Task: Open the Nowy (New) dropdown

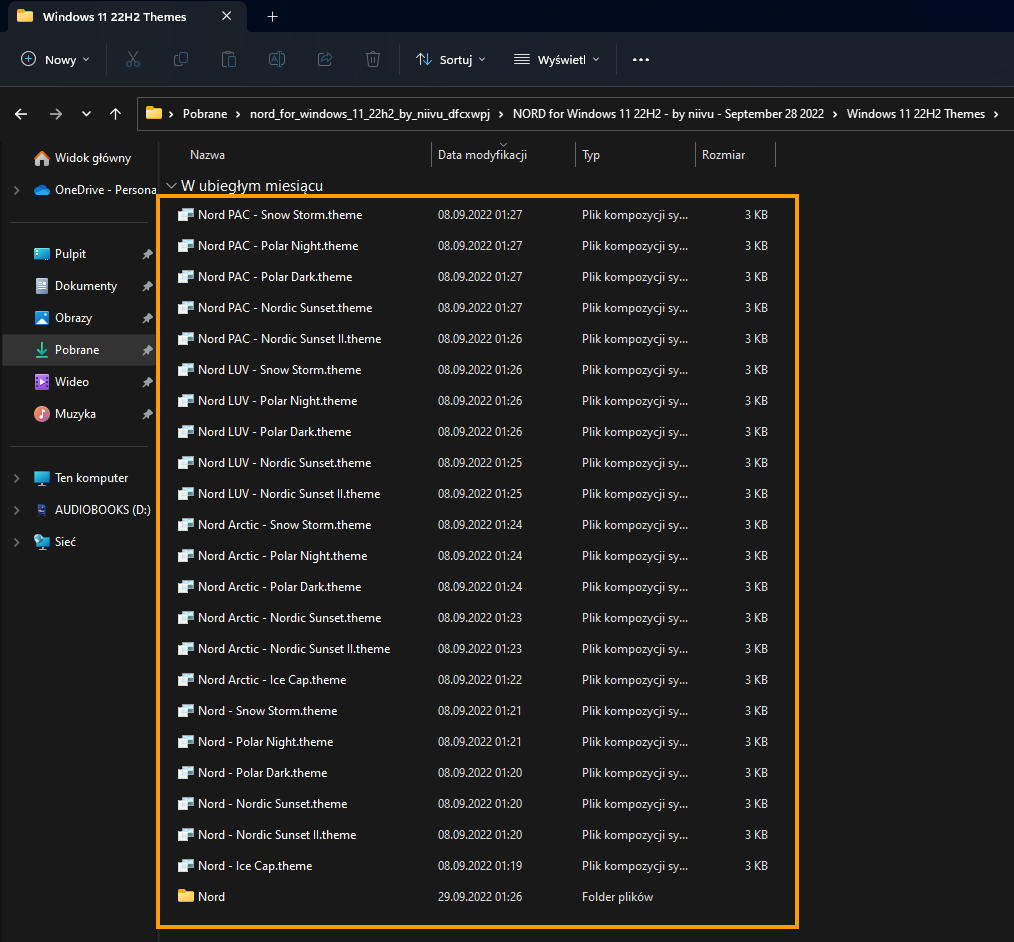Action: 56,59
